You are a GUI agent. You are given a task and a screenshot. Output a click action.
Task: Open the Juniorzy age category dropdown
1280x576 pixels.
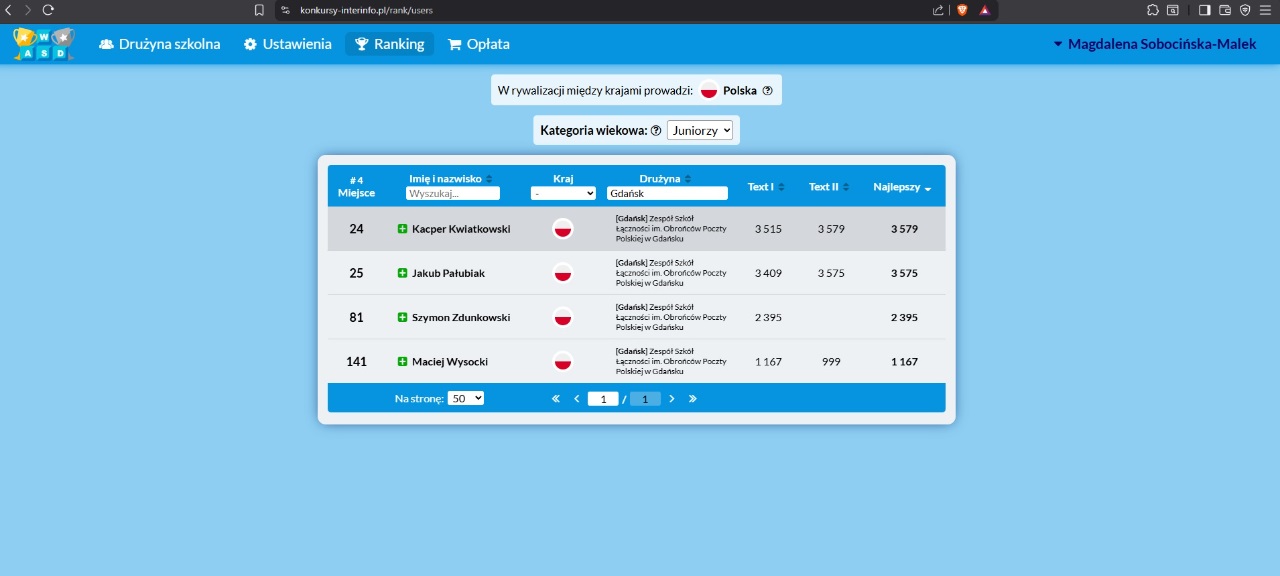pos(700,130)
